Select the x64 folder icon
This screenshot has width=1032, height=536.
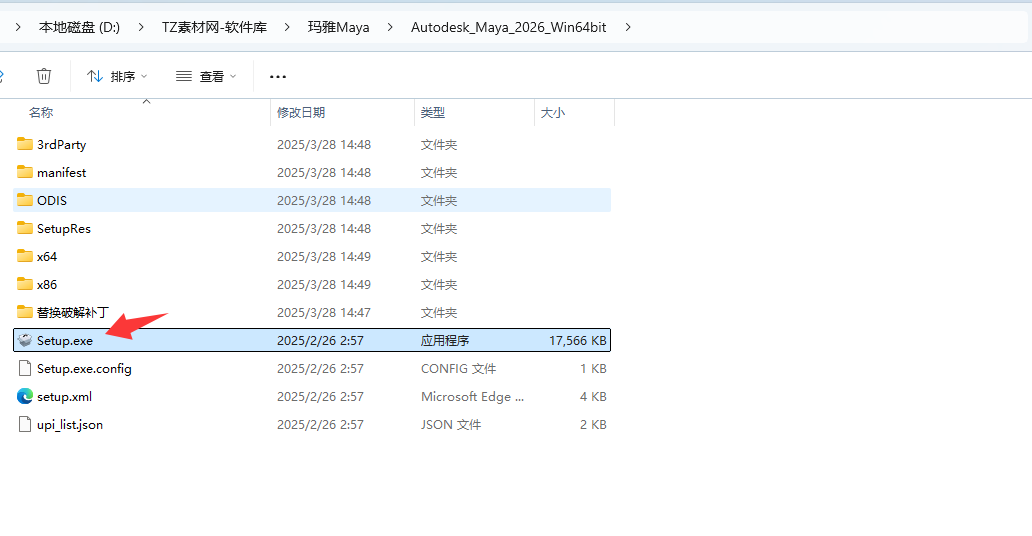pyautogui.click(x=25, y=255)
